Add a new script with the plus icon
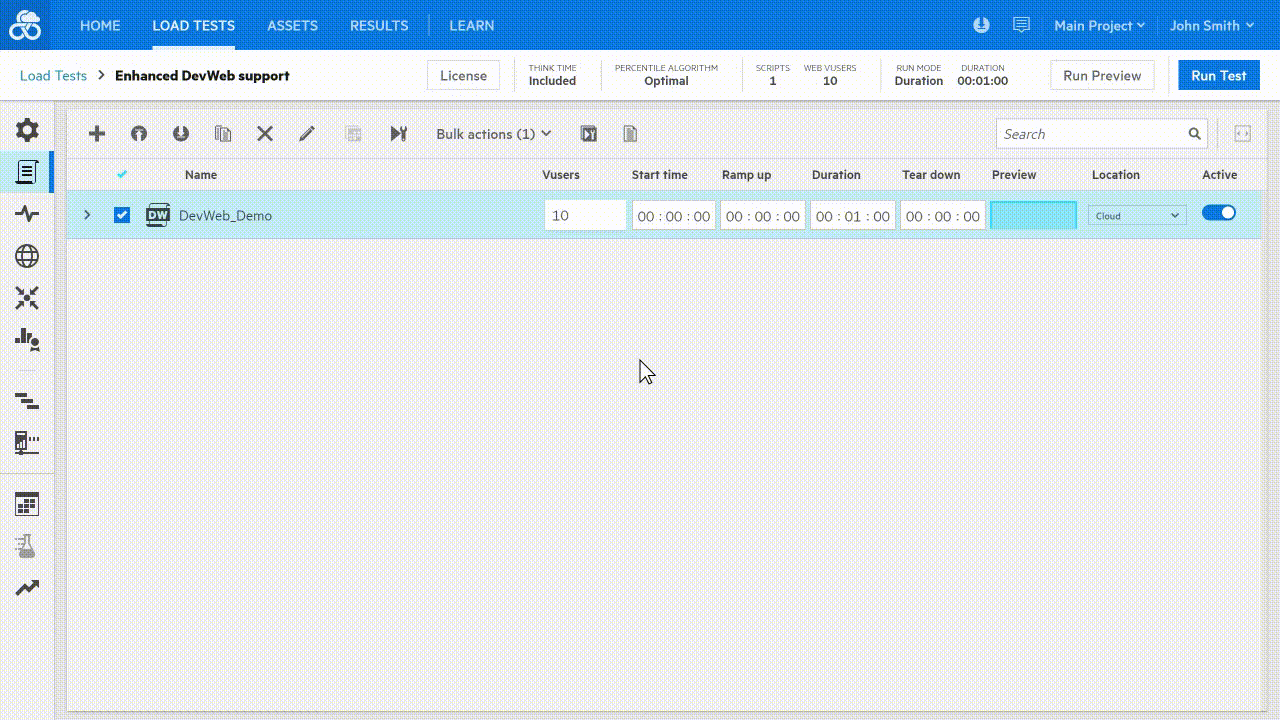Image resolution: width=1280 pixels, height=720 pixels. point(97,133)
